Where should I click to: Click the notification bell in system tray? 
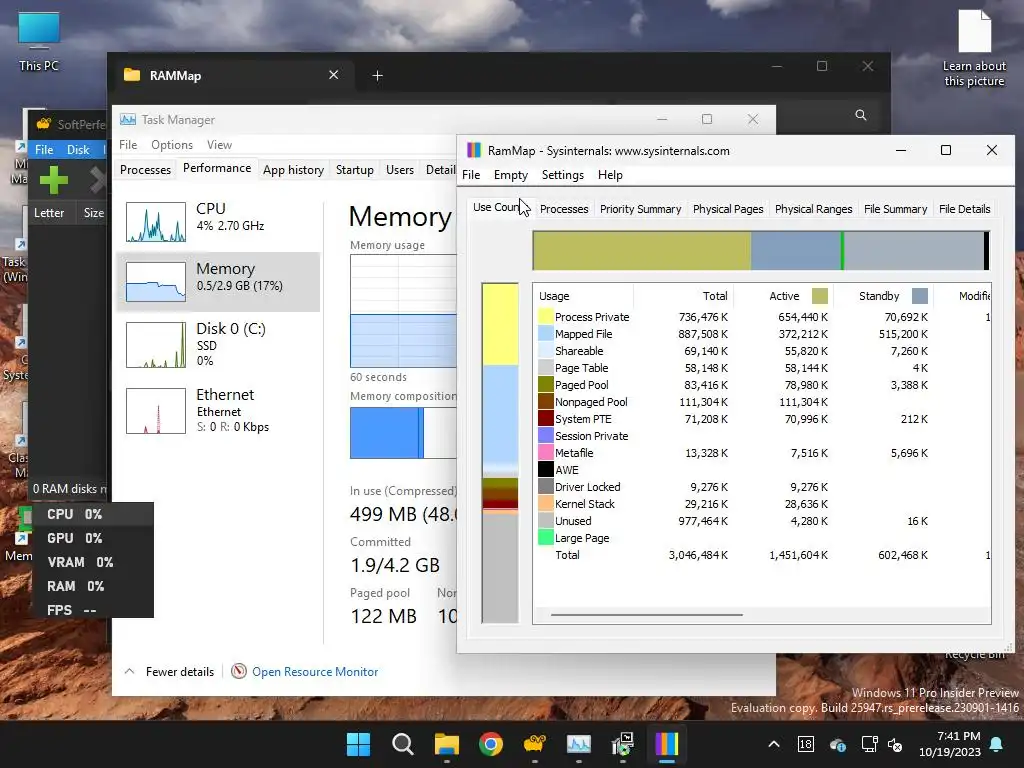pos(997,744)
